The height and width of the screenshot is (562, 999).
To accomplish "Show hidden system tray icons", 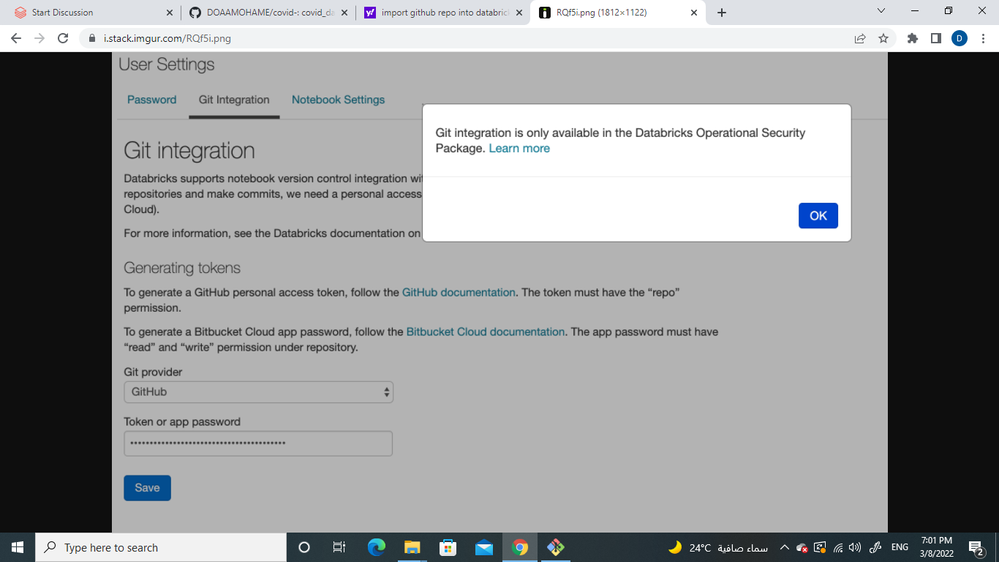I will coord(784,547).
